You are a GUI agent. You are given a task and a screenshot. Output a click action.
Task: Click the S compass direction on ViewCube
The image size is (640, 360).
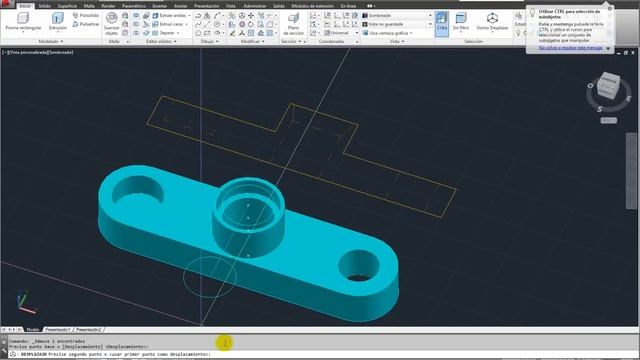point(600,109)
